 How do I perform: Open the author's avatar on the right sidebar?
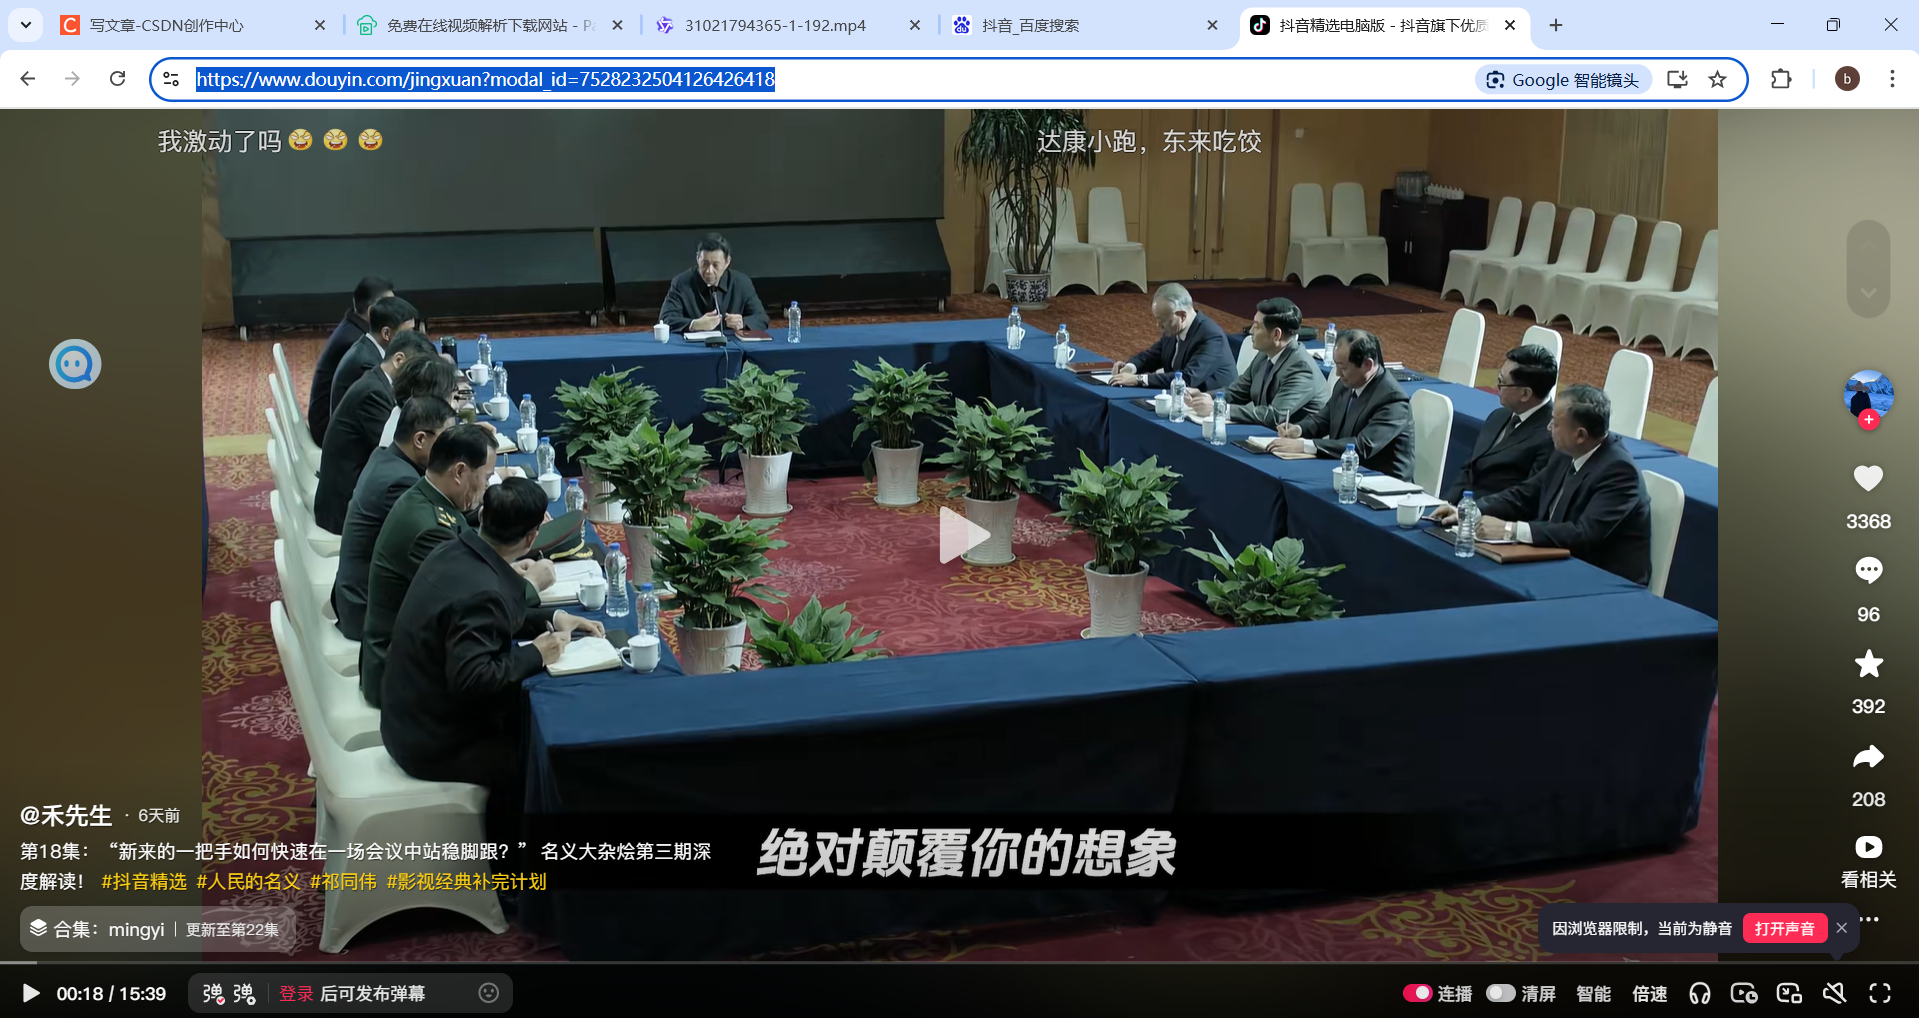pos(1868,393)
